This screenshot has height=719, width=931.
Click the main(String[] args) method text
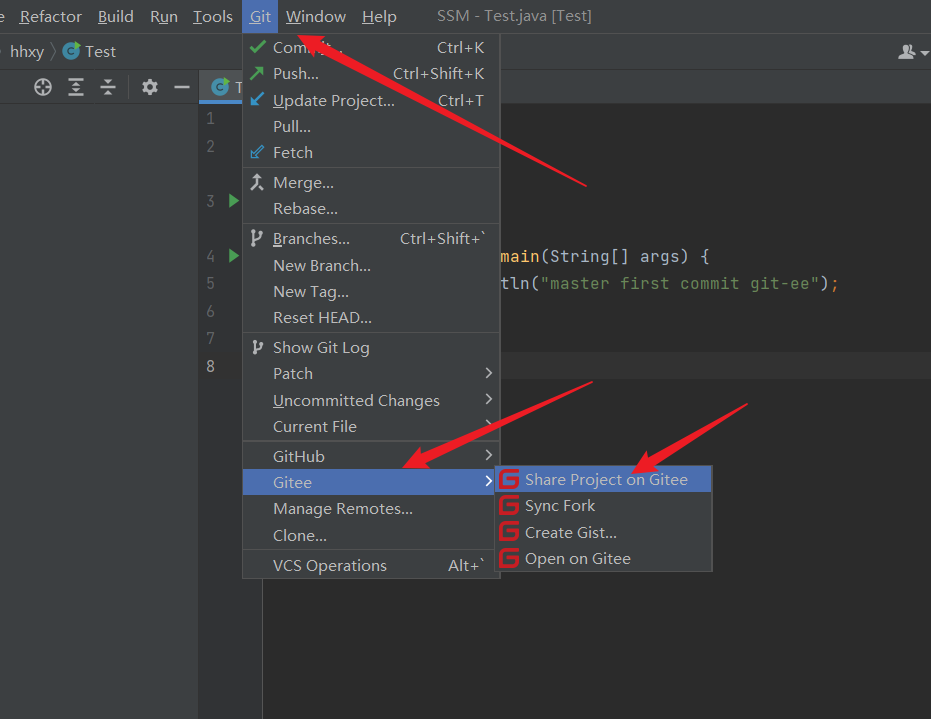(594, 256)
